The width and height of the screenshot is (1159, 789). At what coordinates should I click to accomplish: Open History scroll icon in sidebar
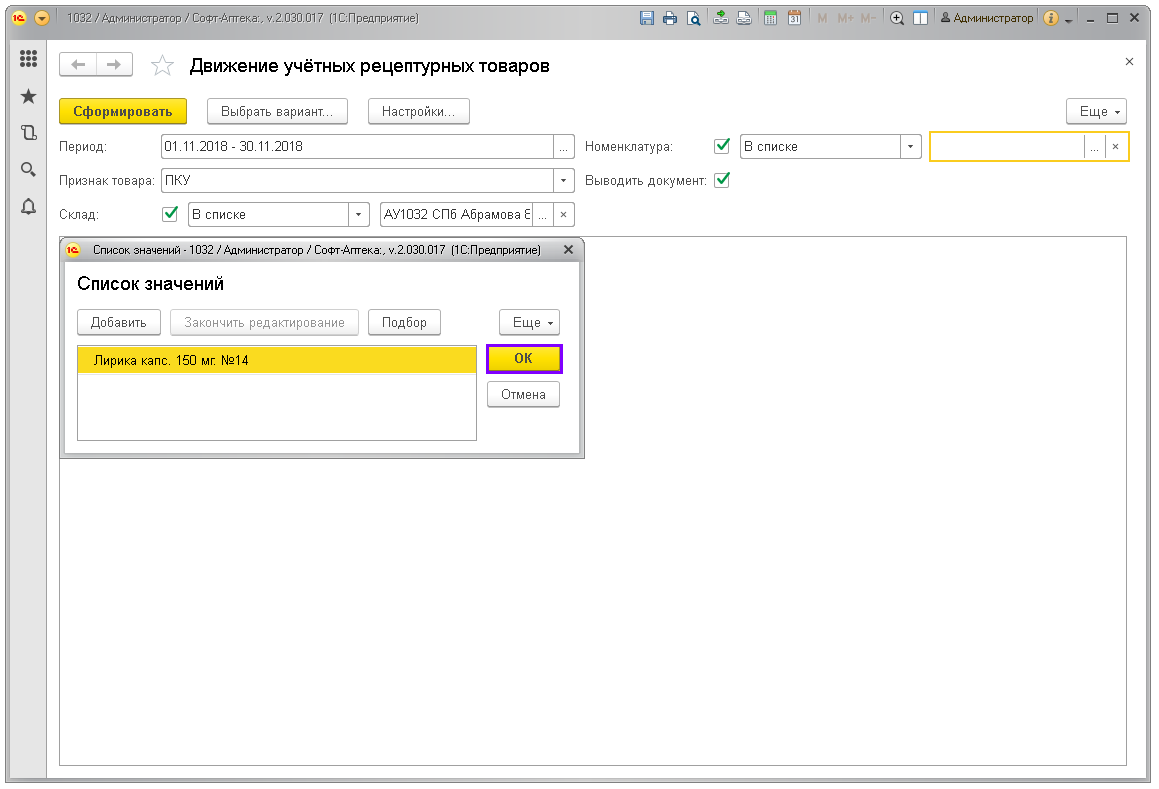[x=29, y=132]
